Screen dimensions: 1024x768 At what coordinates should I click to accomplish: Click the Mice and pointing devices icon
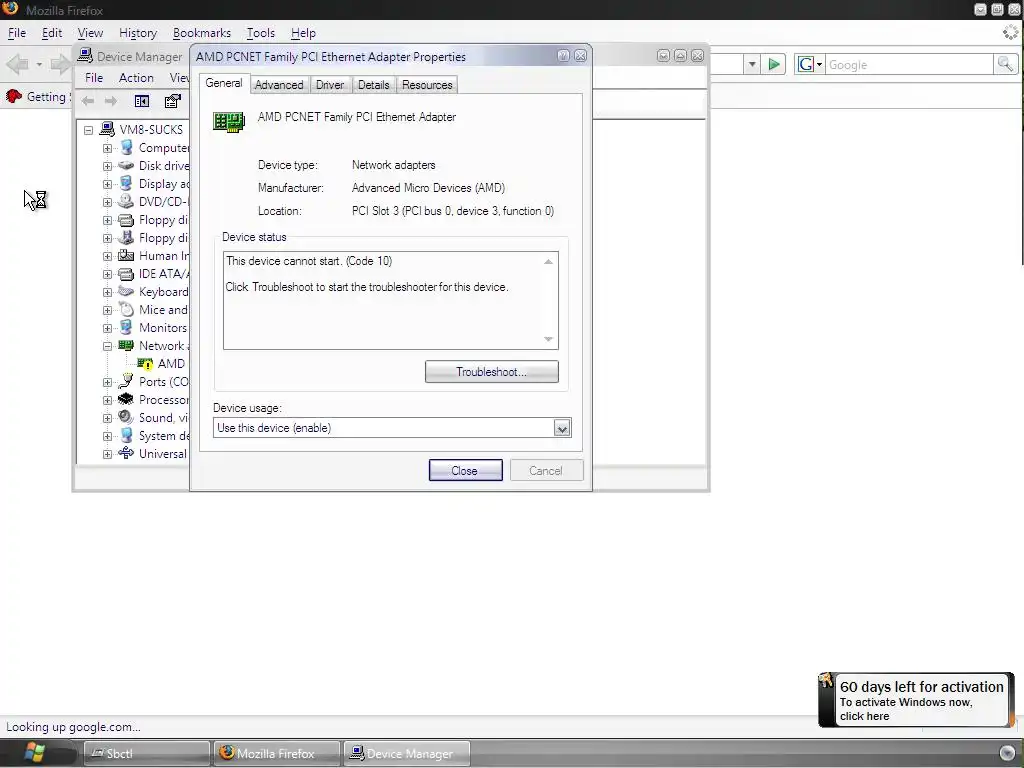[x=126, y=310]
